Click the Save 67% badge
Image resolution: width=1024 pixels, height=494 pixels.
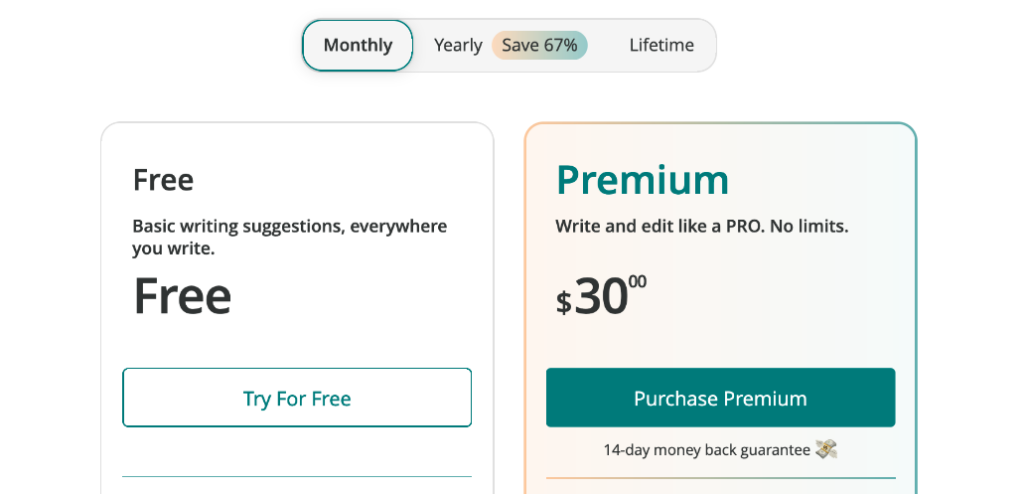[x=539, y=46]
